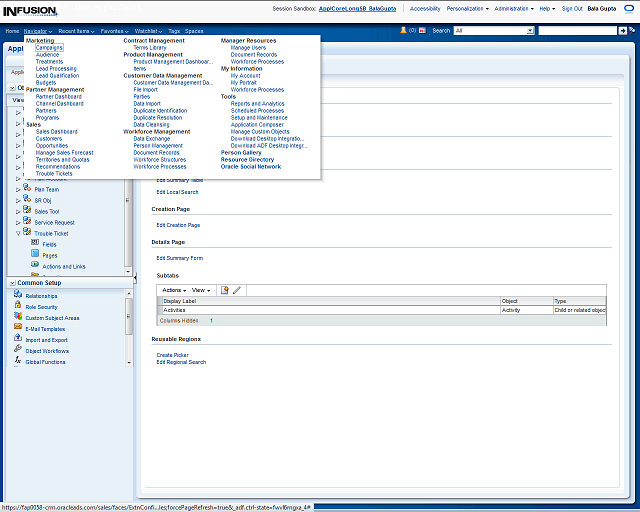Click the Sign Out link
This screenshot has width=640, height=512.
click(572, 8)
